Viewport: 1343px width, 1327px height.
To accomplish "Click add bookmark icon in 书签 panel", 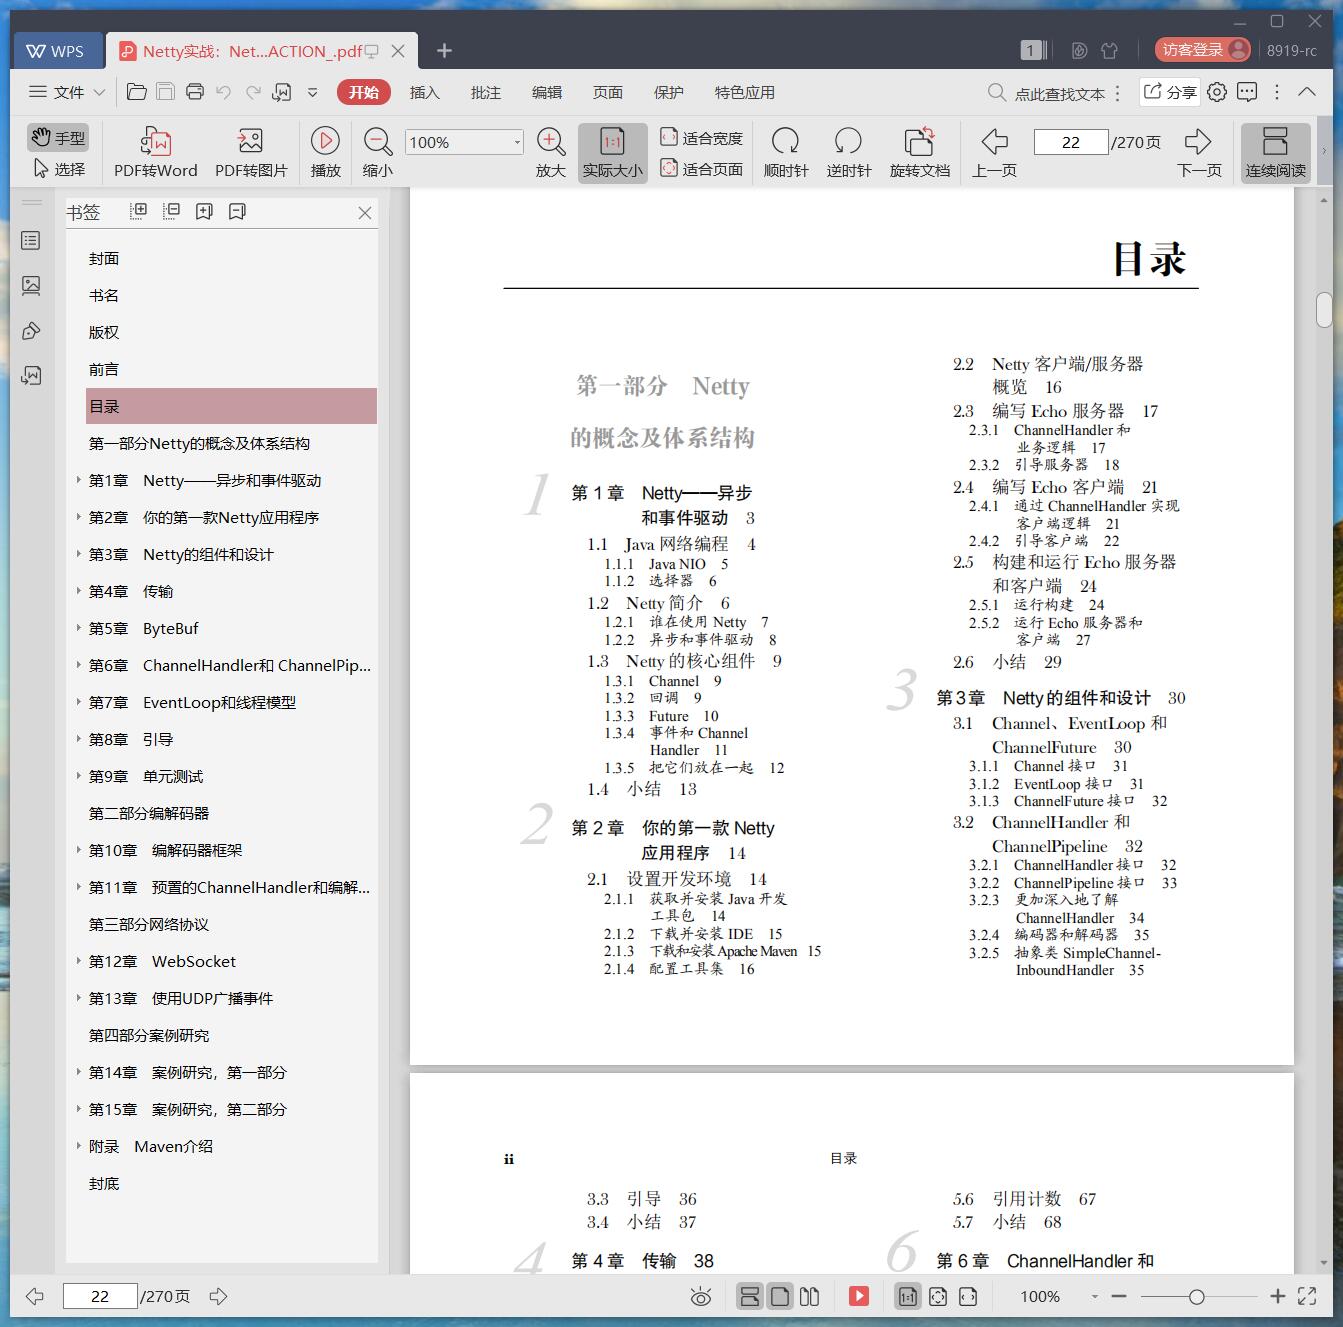I will [204, 211].
